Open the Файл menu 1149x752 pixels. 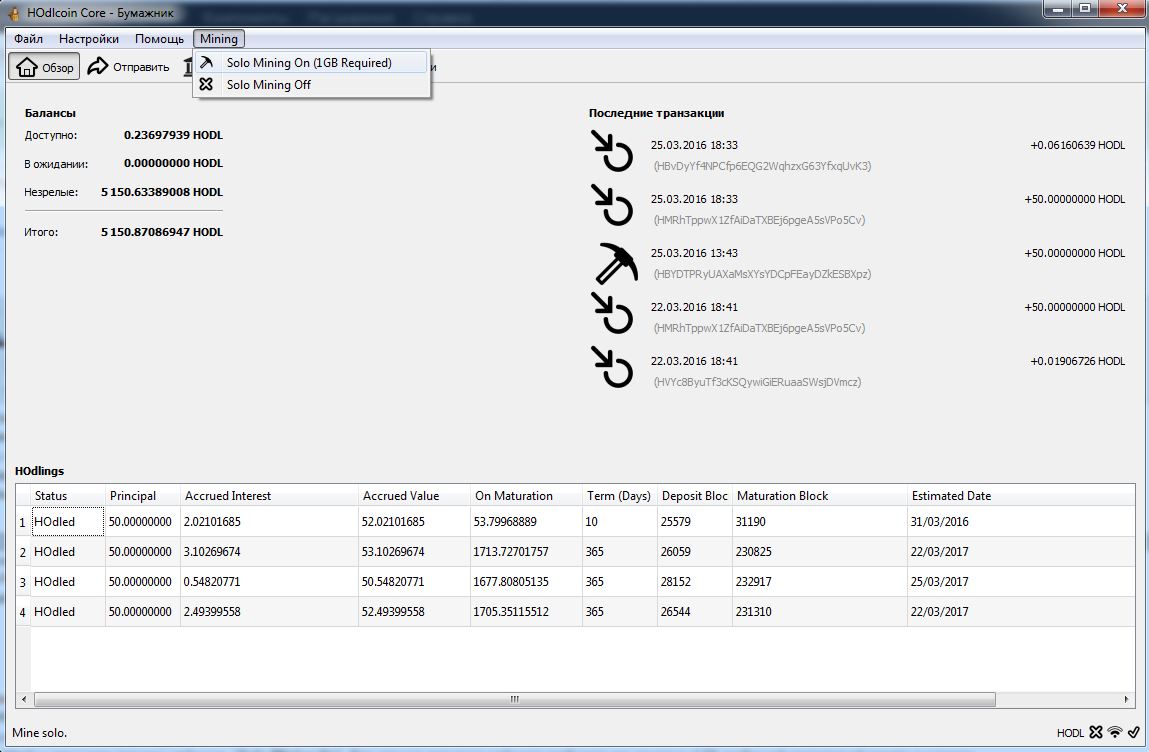click(x=28, y=39)
